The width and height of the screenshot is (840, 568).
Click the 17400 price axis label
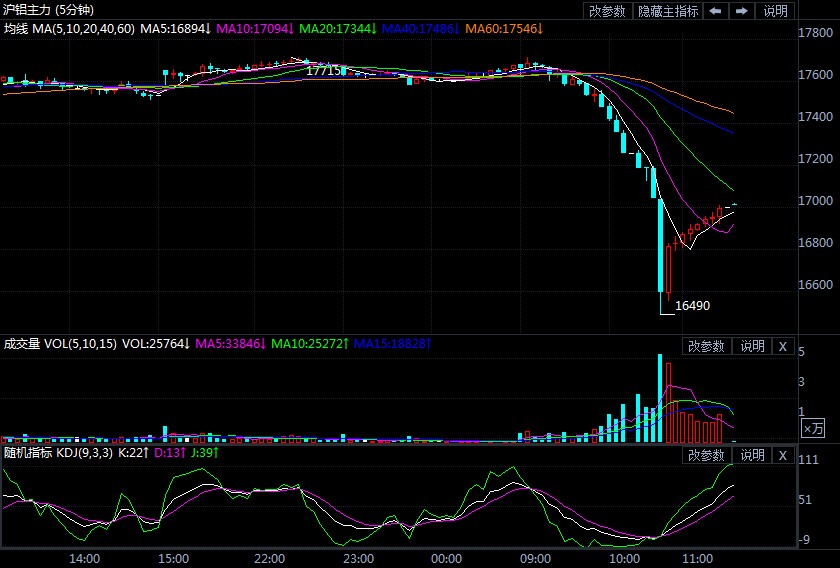point(815,116)
